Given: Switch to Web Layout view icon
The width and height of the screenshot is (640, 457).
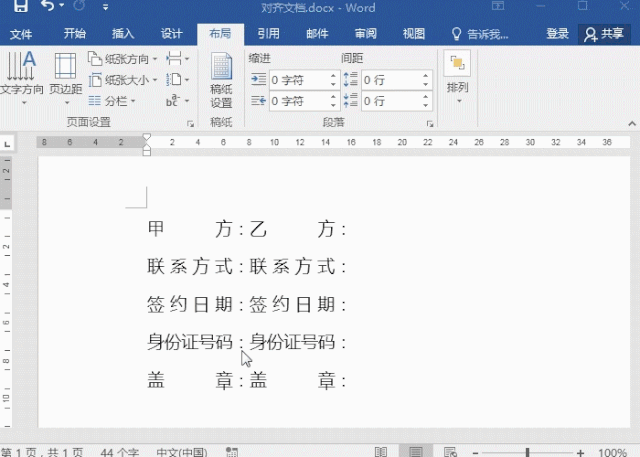Looking at the screenshot, I should point(450,452).
